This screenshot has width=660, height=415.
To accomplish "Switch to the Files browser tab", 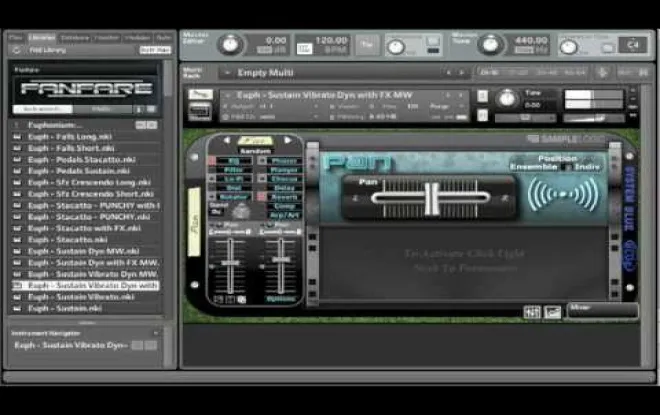I will click(x=16, y=37).
